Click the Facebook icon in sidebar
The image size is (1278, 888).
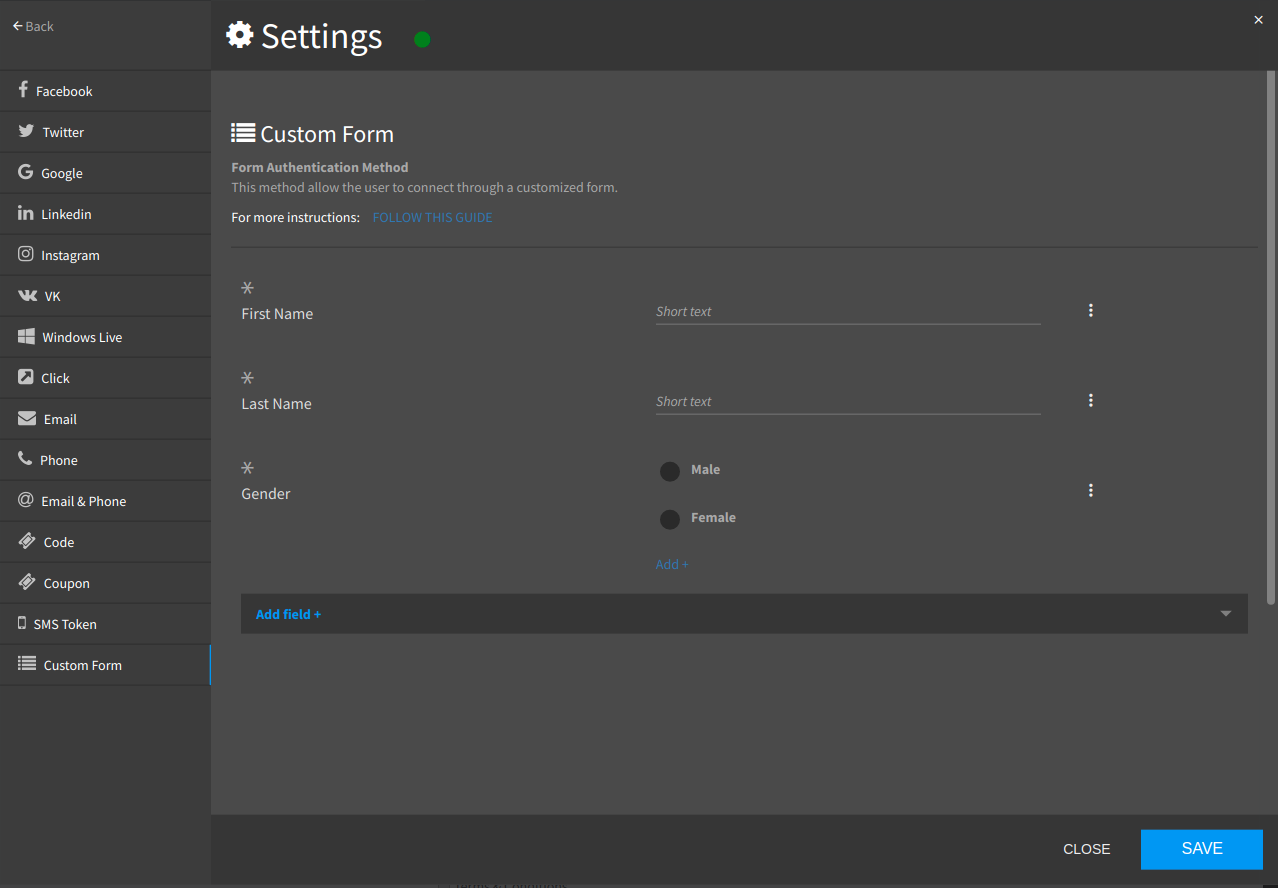coord(23,90)
